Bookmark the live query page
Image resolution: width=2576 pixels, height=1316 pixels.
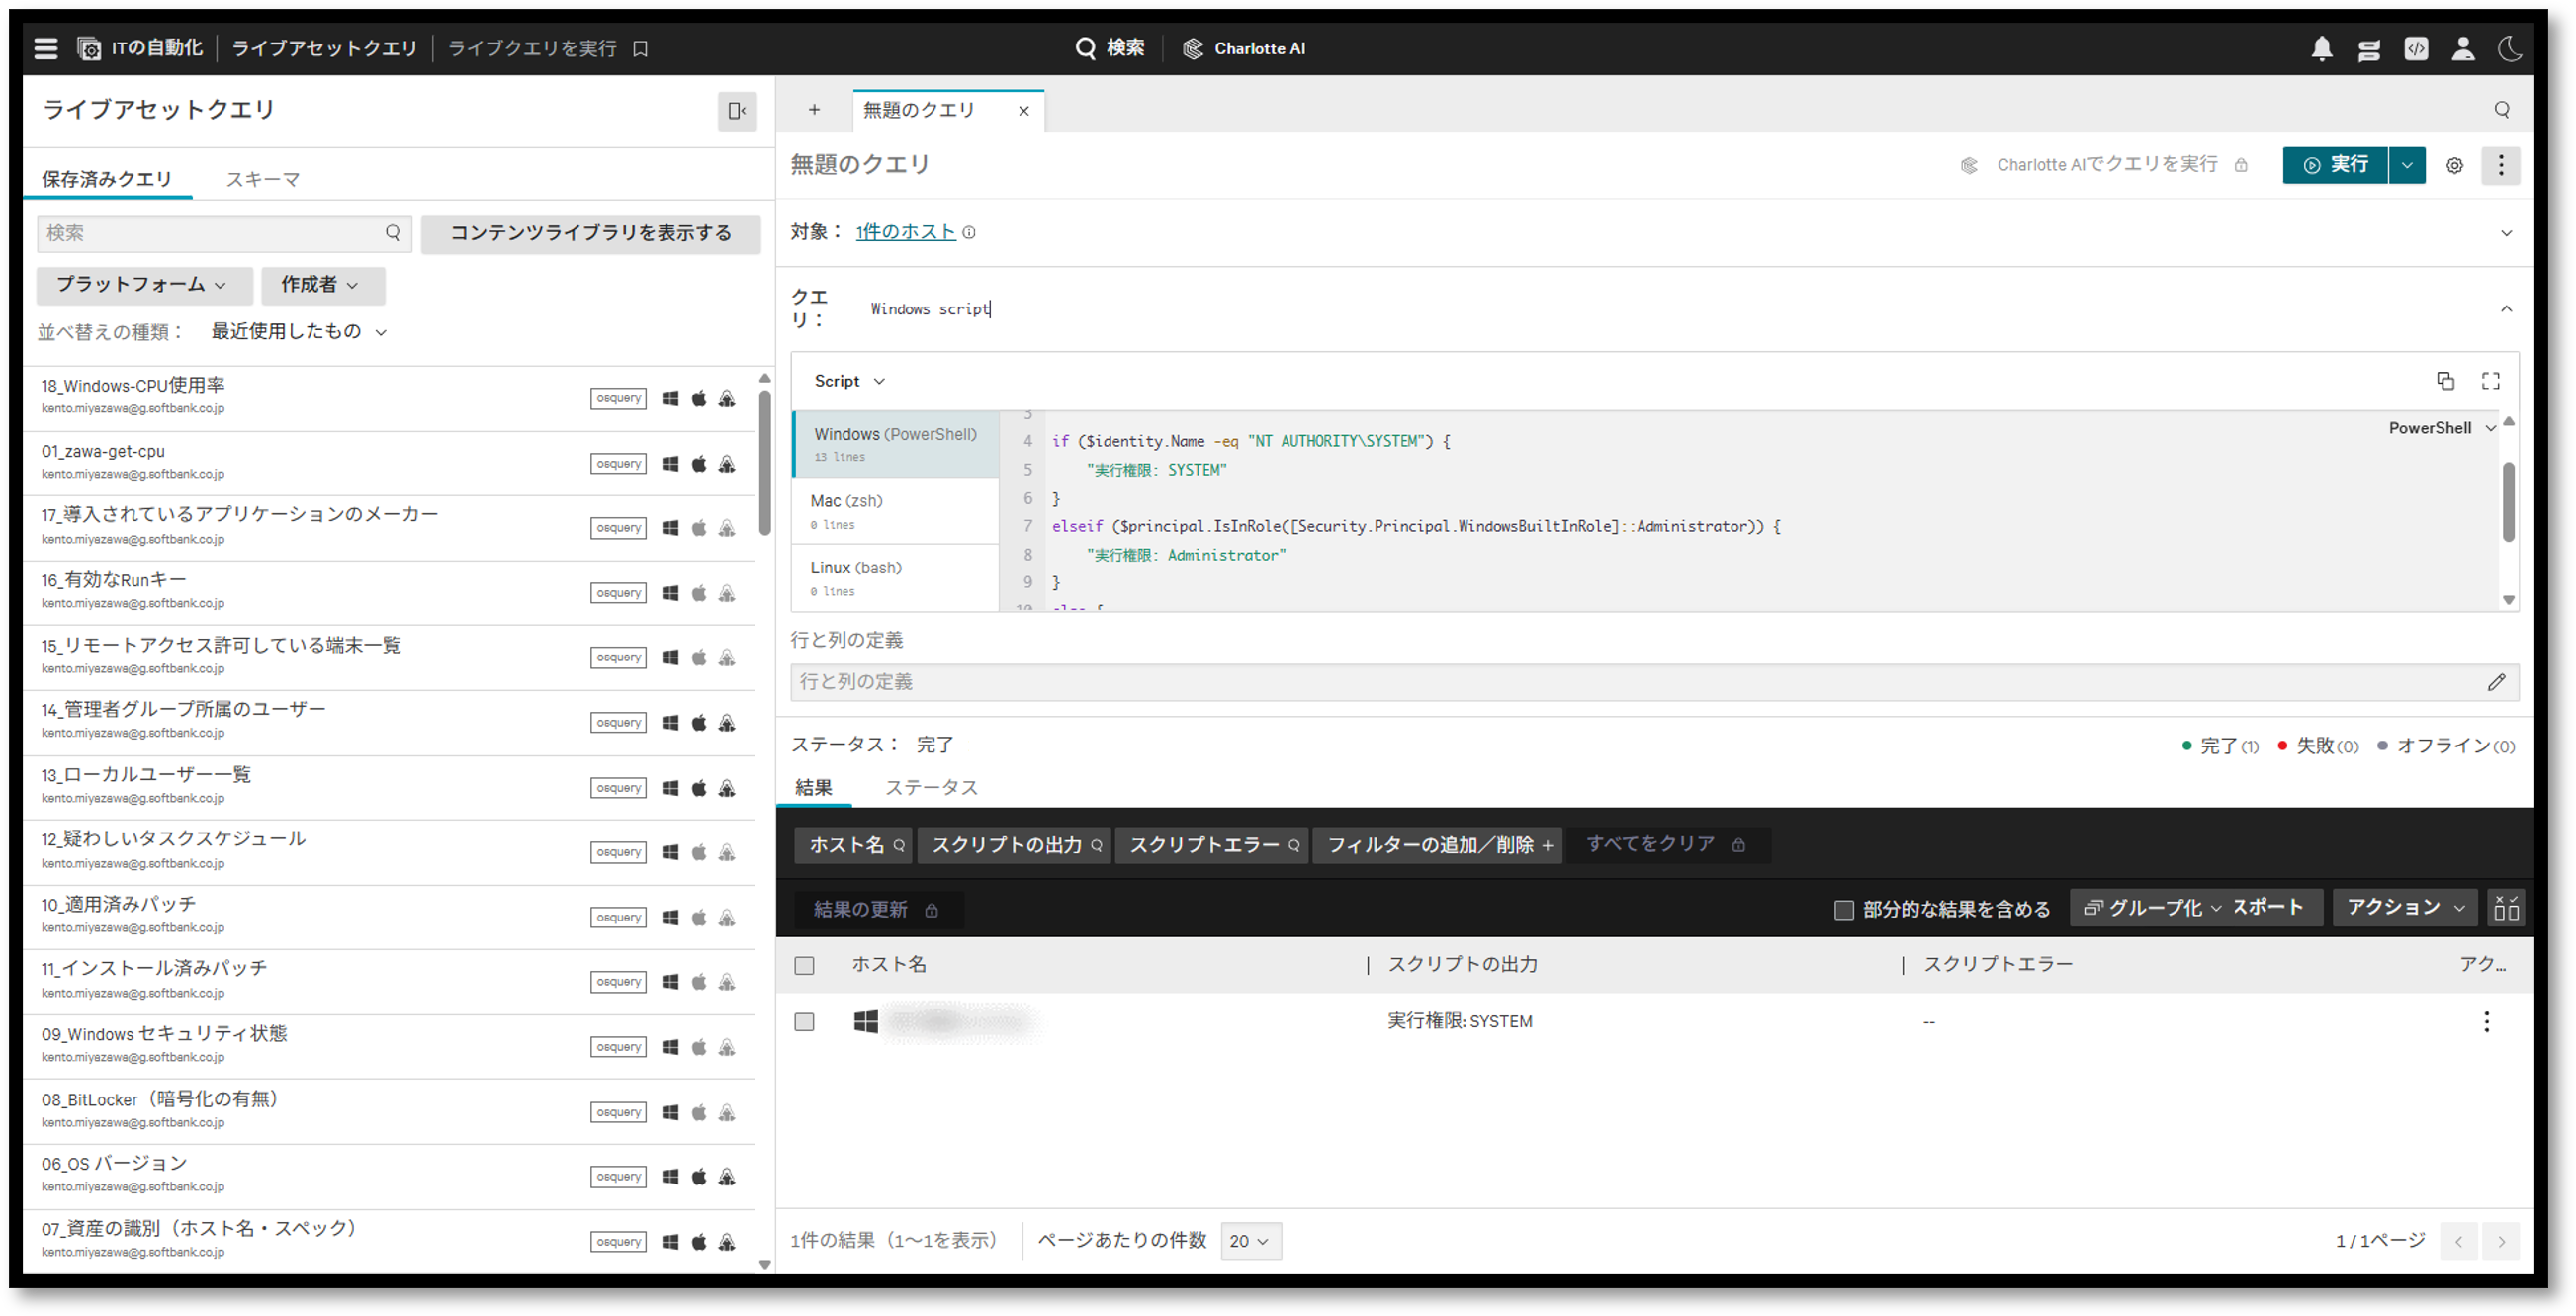pos(641,49)
